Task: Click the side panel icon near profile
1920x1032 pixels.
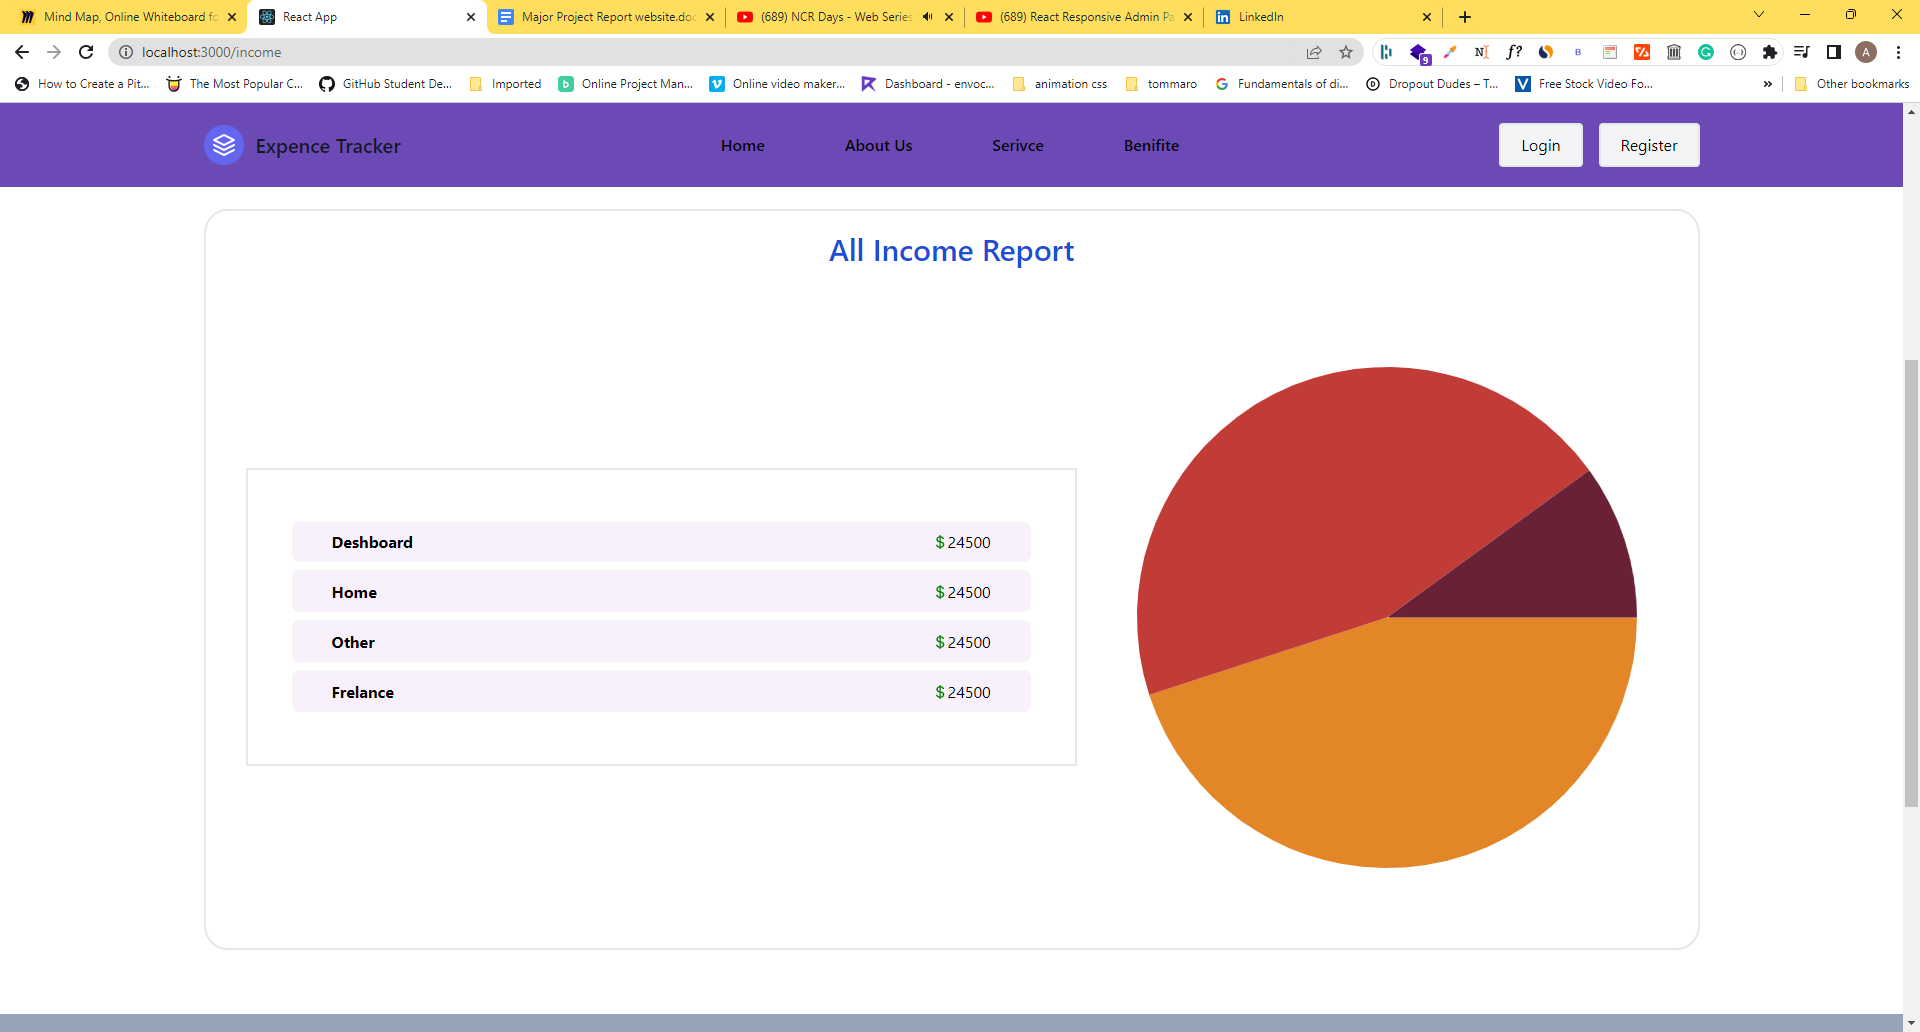Action: point(1834,52)
